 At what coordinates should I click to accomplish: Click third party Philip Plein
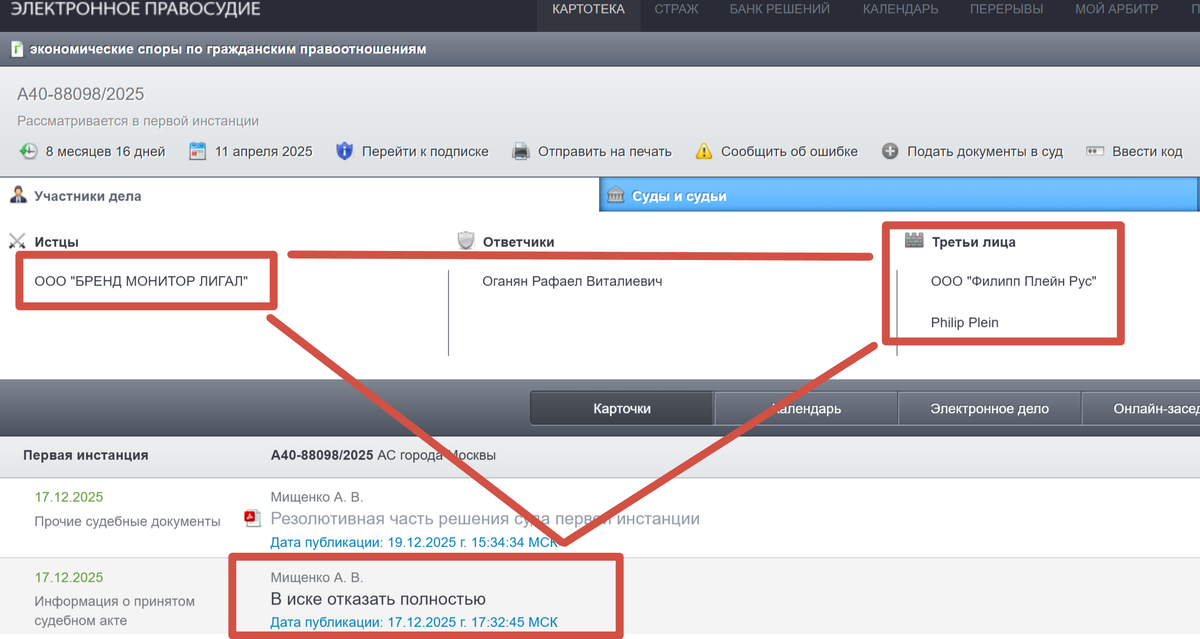[965, 322]
